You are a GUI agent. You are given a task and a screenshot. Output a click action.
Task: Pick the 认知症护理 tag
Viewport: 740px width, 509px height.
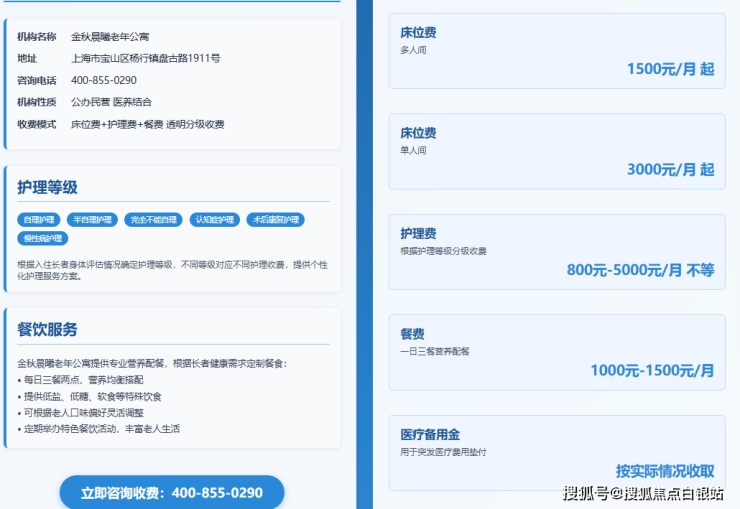215,220
